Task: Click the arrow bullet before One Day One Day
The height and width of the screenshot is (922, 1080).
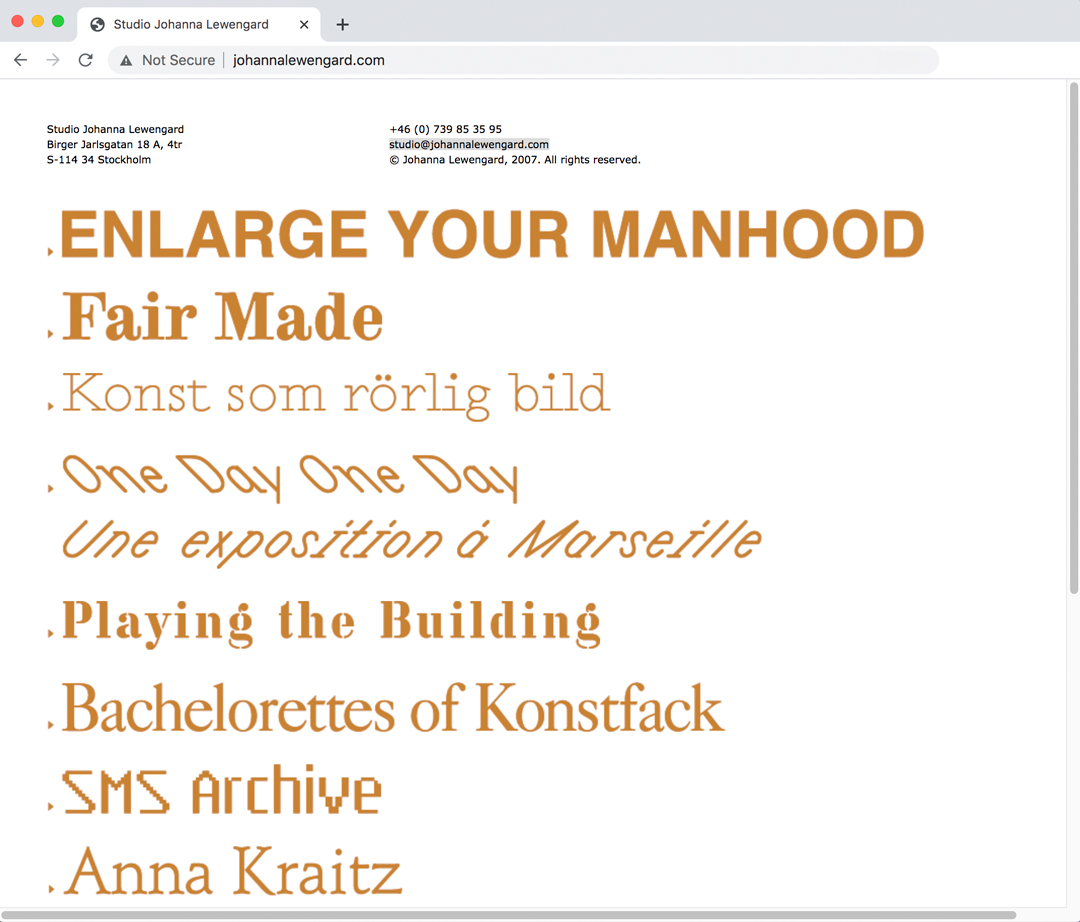Action: point(50,488)
